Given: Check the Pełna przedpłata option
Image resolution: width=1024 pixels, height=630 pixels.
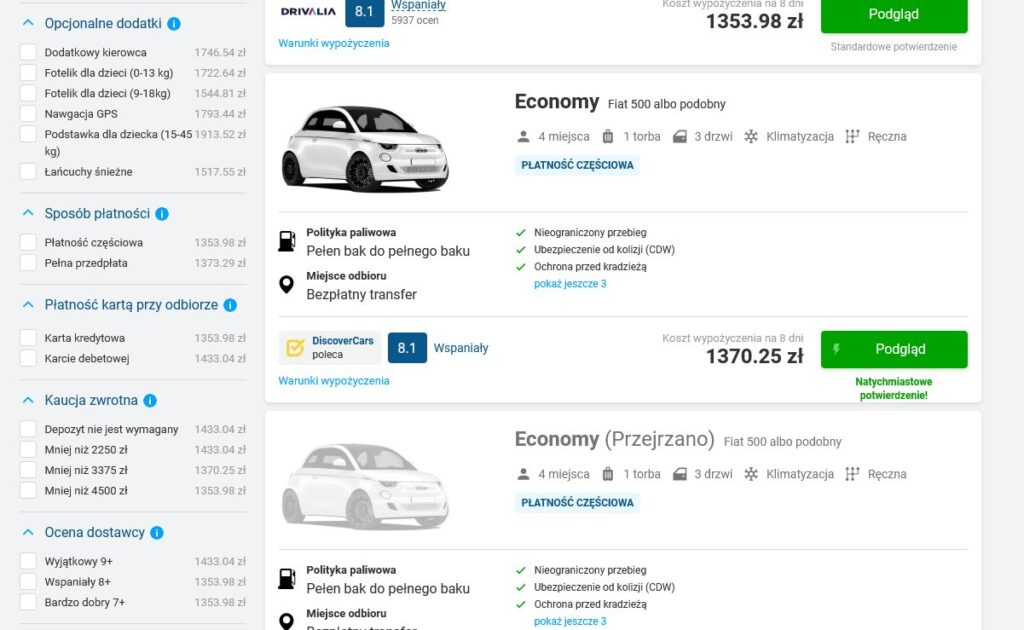Looking at the screenshot, I should 28,262.
